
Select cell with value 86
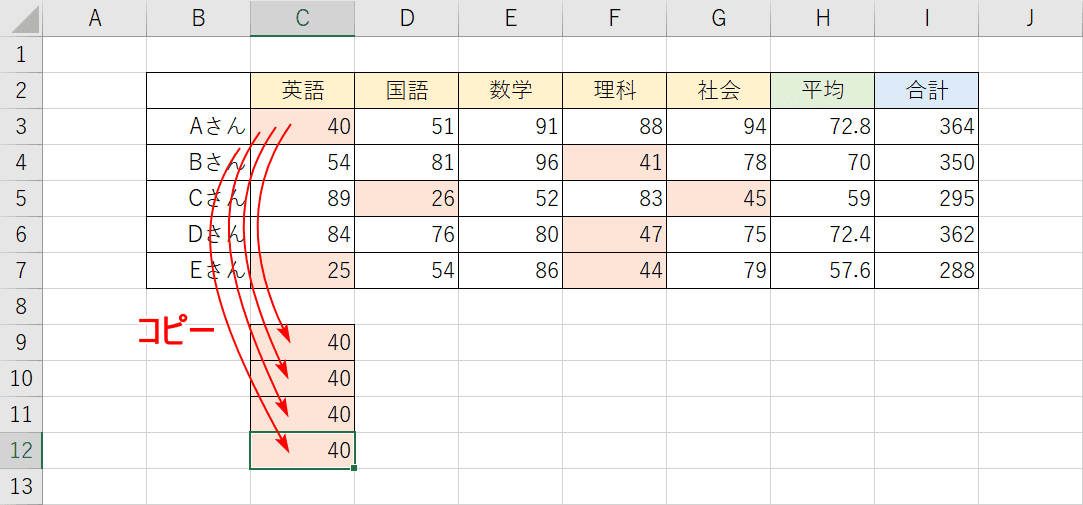[x=510, y=270]
